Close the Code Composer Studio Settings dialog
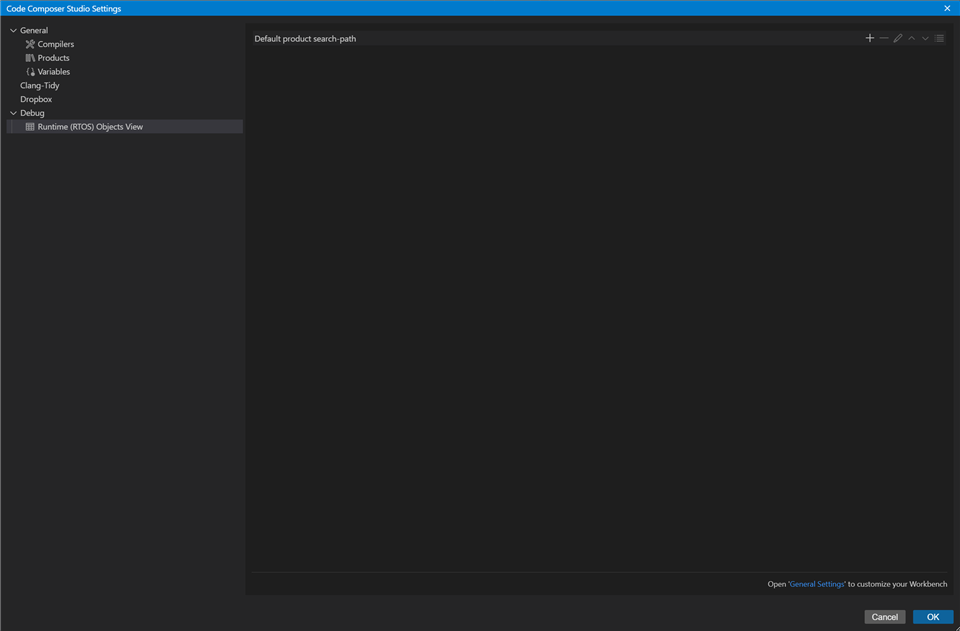 point(947,8)
